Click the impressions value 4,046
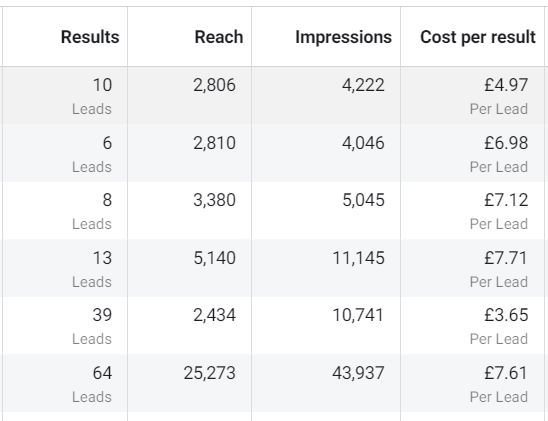548x421 pixels. [x=363, y=143]
